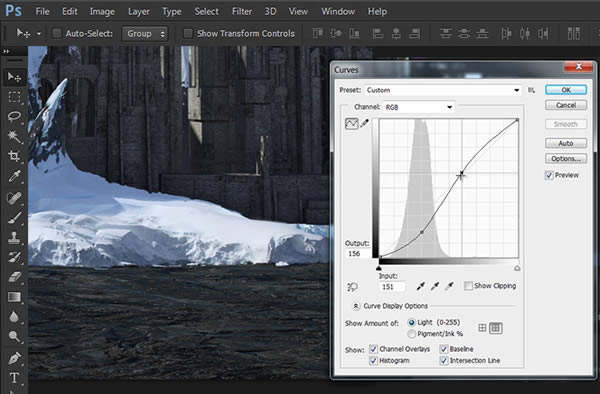The image size is (600, 394).
Task: Select the Blur tool
Action: coord(14,317)
